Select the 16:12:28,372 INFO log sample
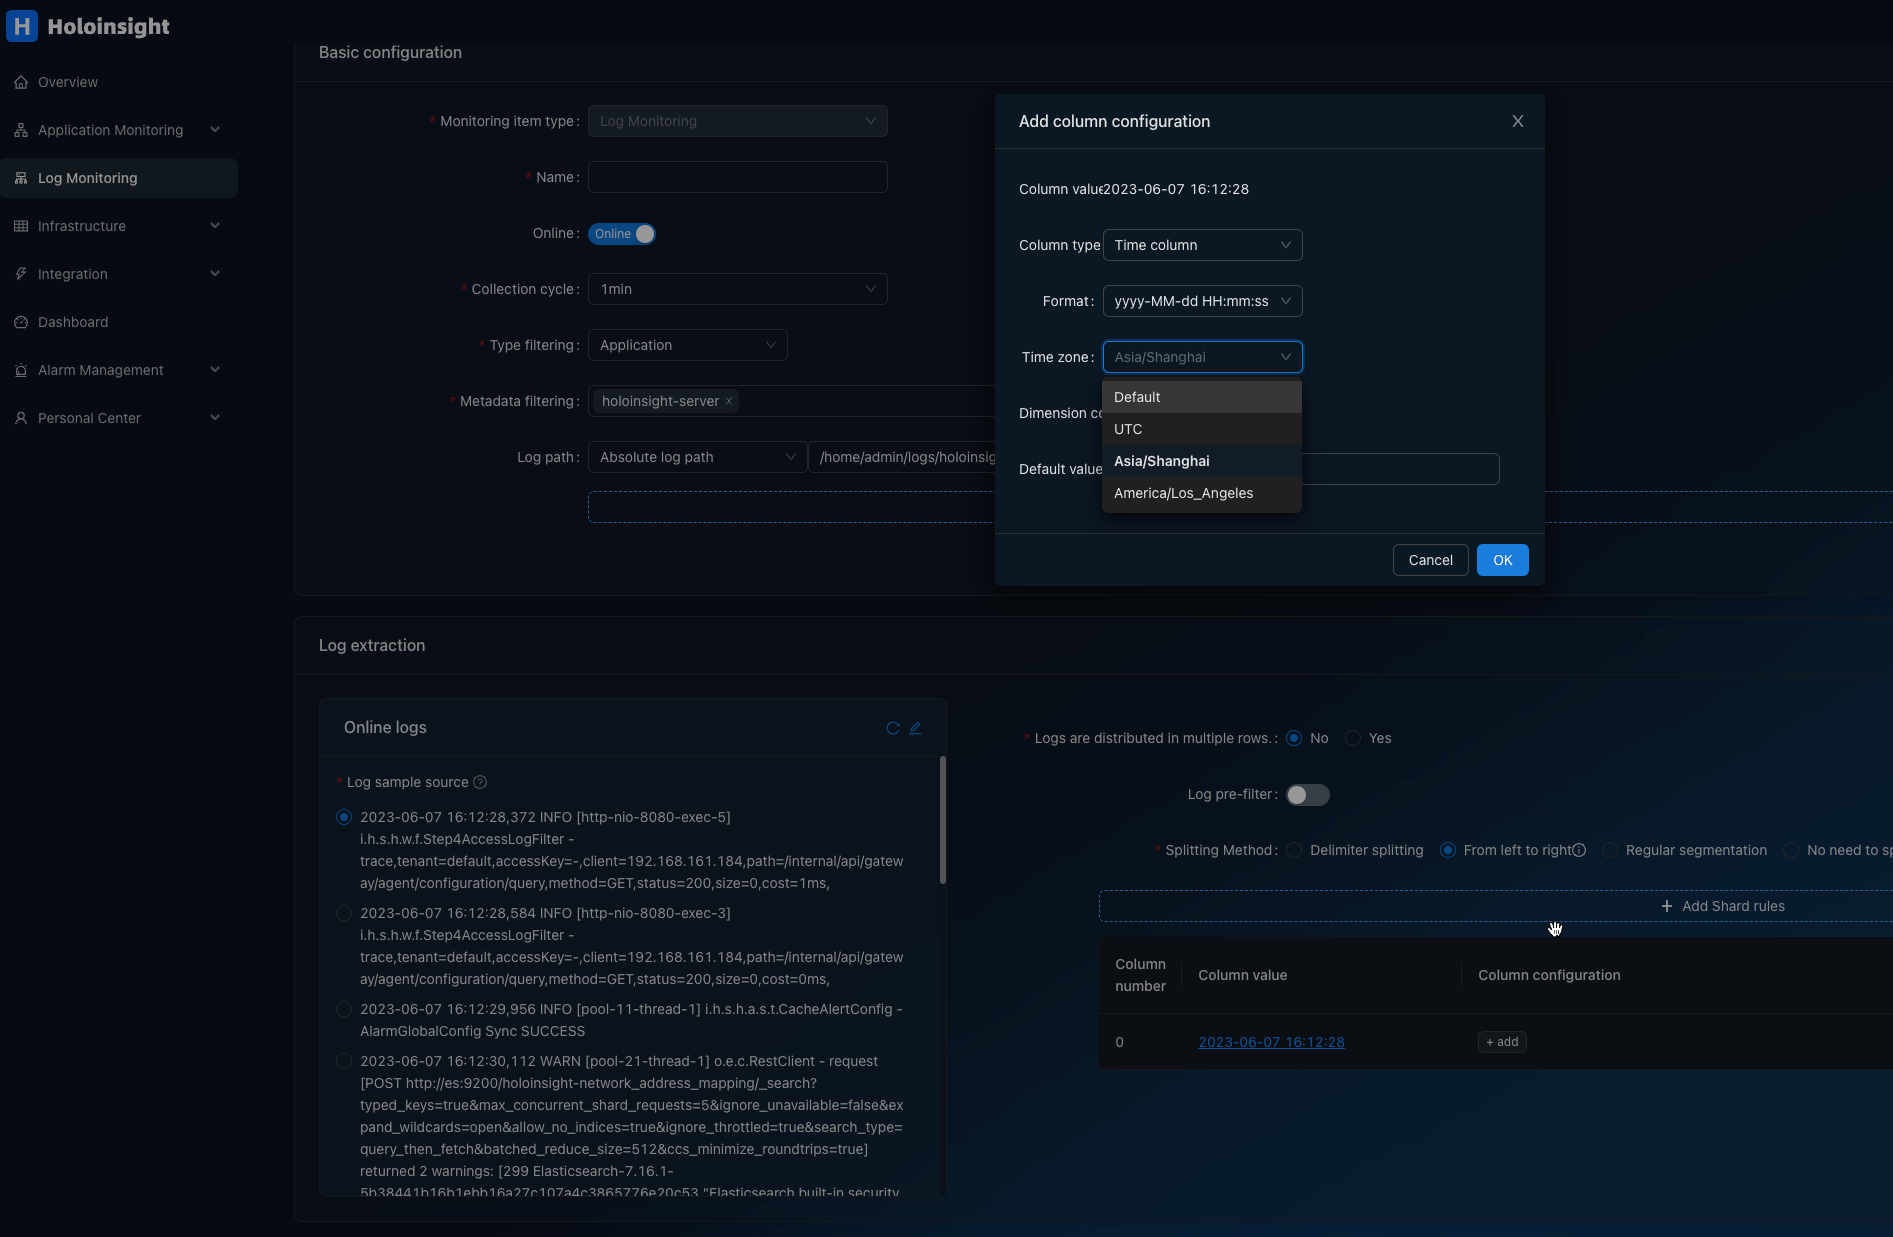 (x=344, y=817)
